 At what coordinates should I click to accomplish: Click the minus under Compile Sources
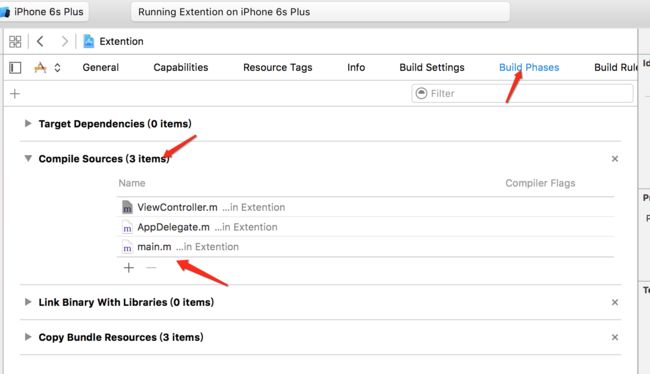tap(151, 268)
